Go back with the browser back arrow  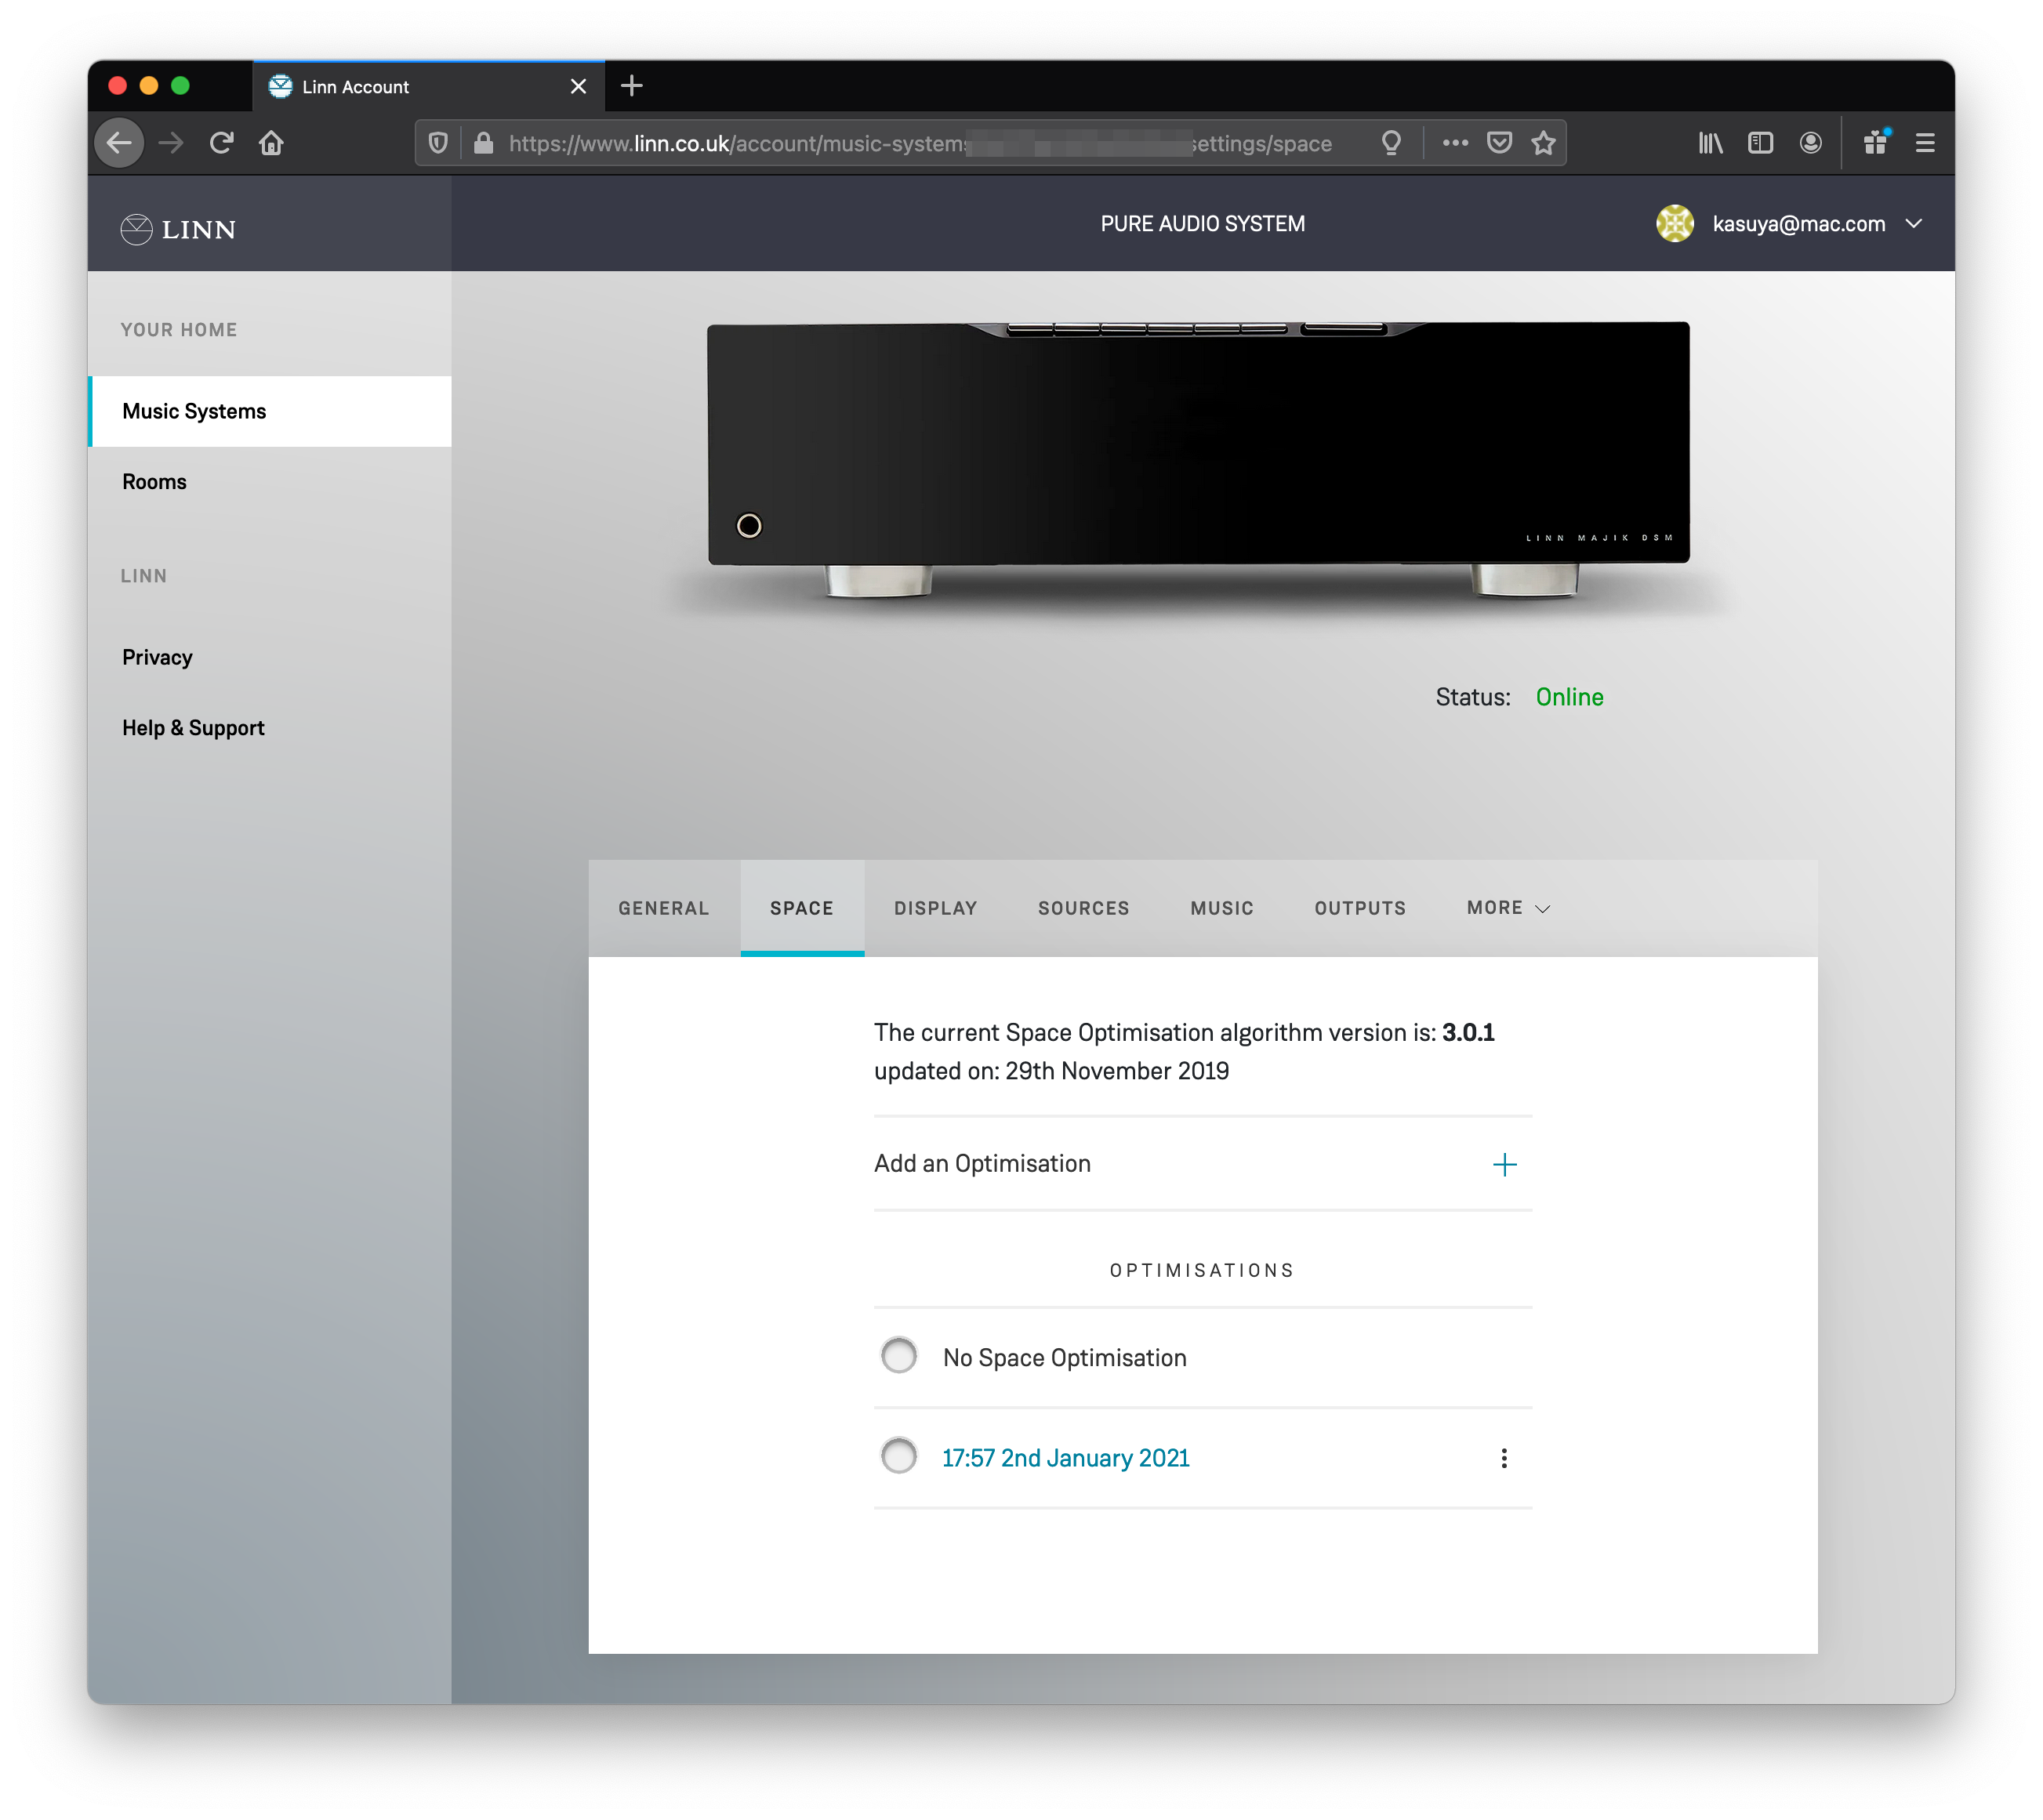coord(119,143)
